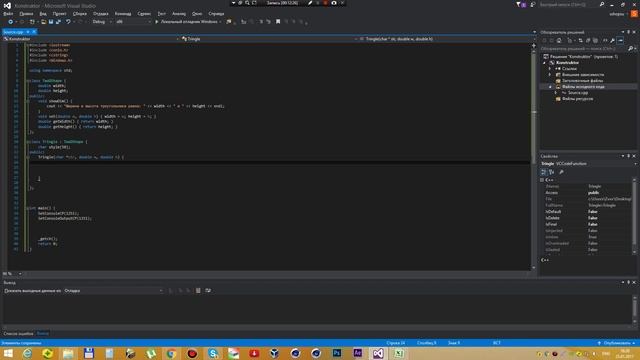Open the Файл menu
Image resolution: width=640 pixels, height=360 pixels.
(x=8, y=13)
